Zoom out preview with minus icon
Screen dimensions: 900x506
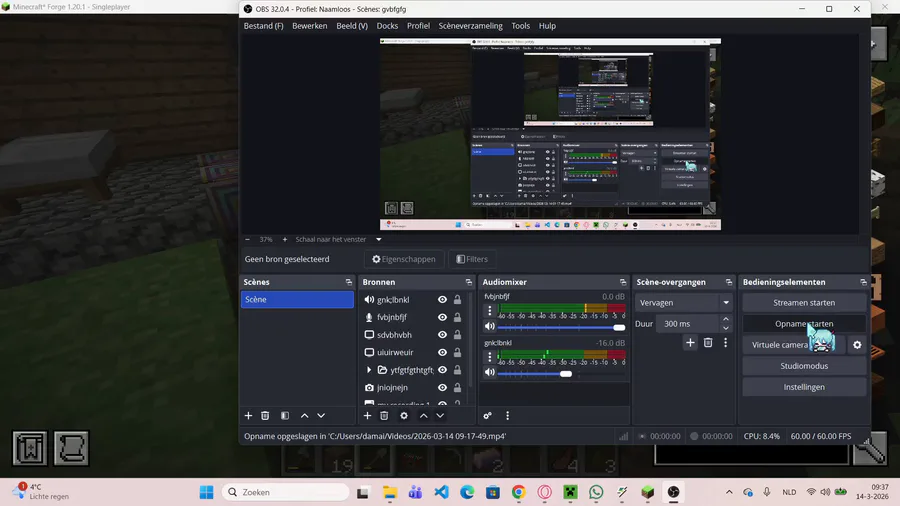coord(247,239)
